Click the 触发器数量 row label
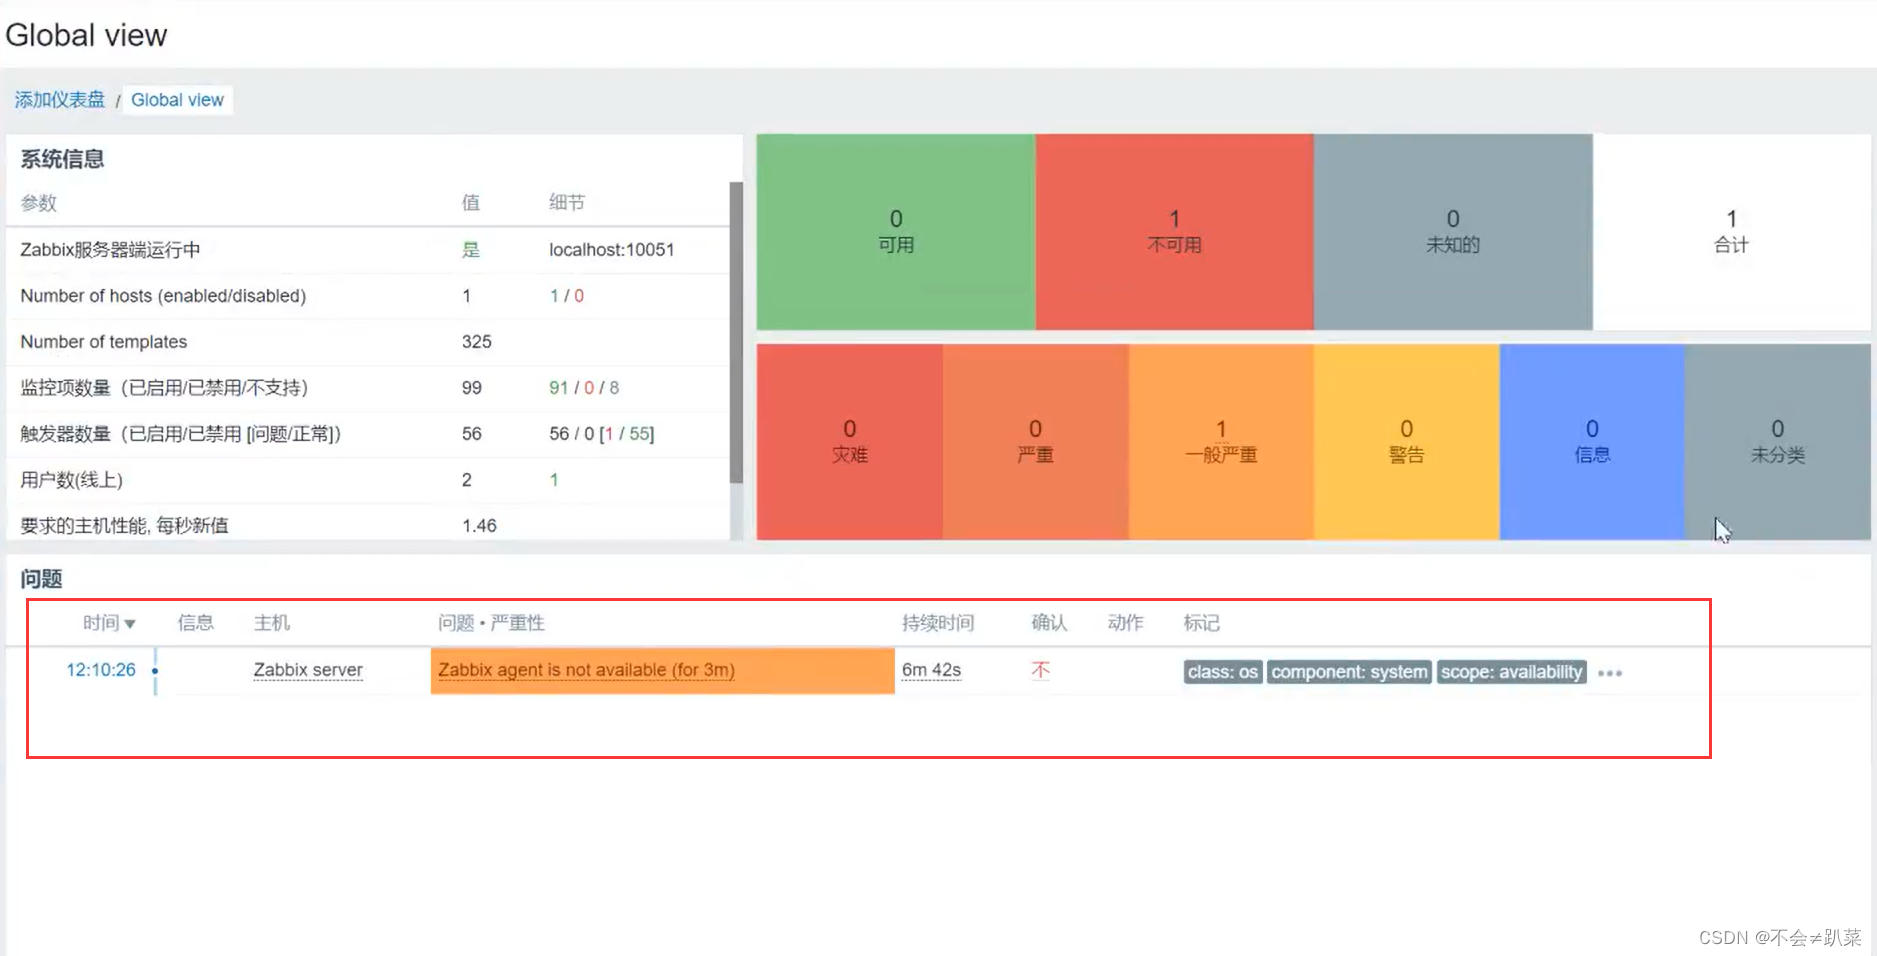The width and height of the screenshot is (1877, 956). click(x=181, y=434)
